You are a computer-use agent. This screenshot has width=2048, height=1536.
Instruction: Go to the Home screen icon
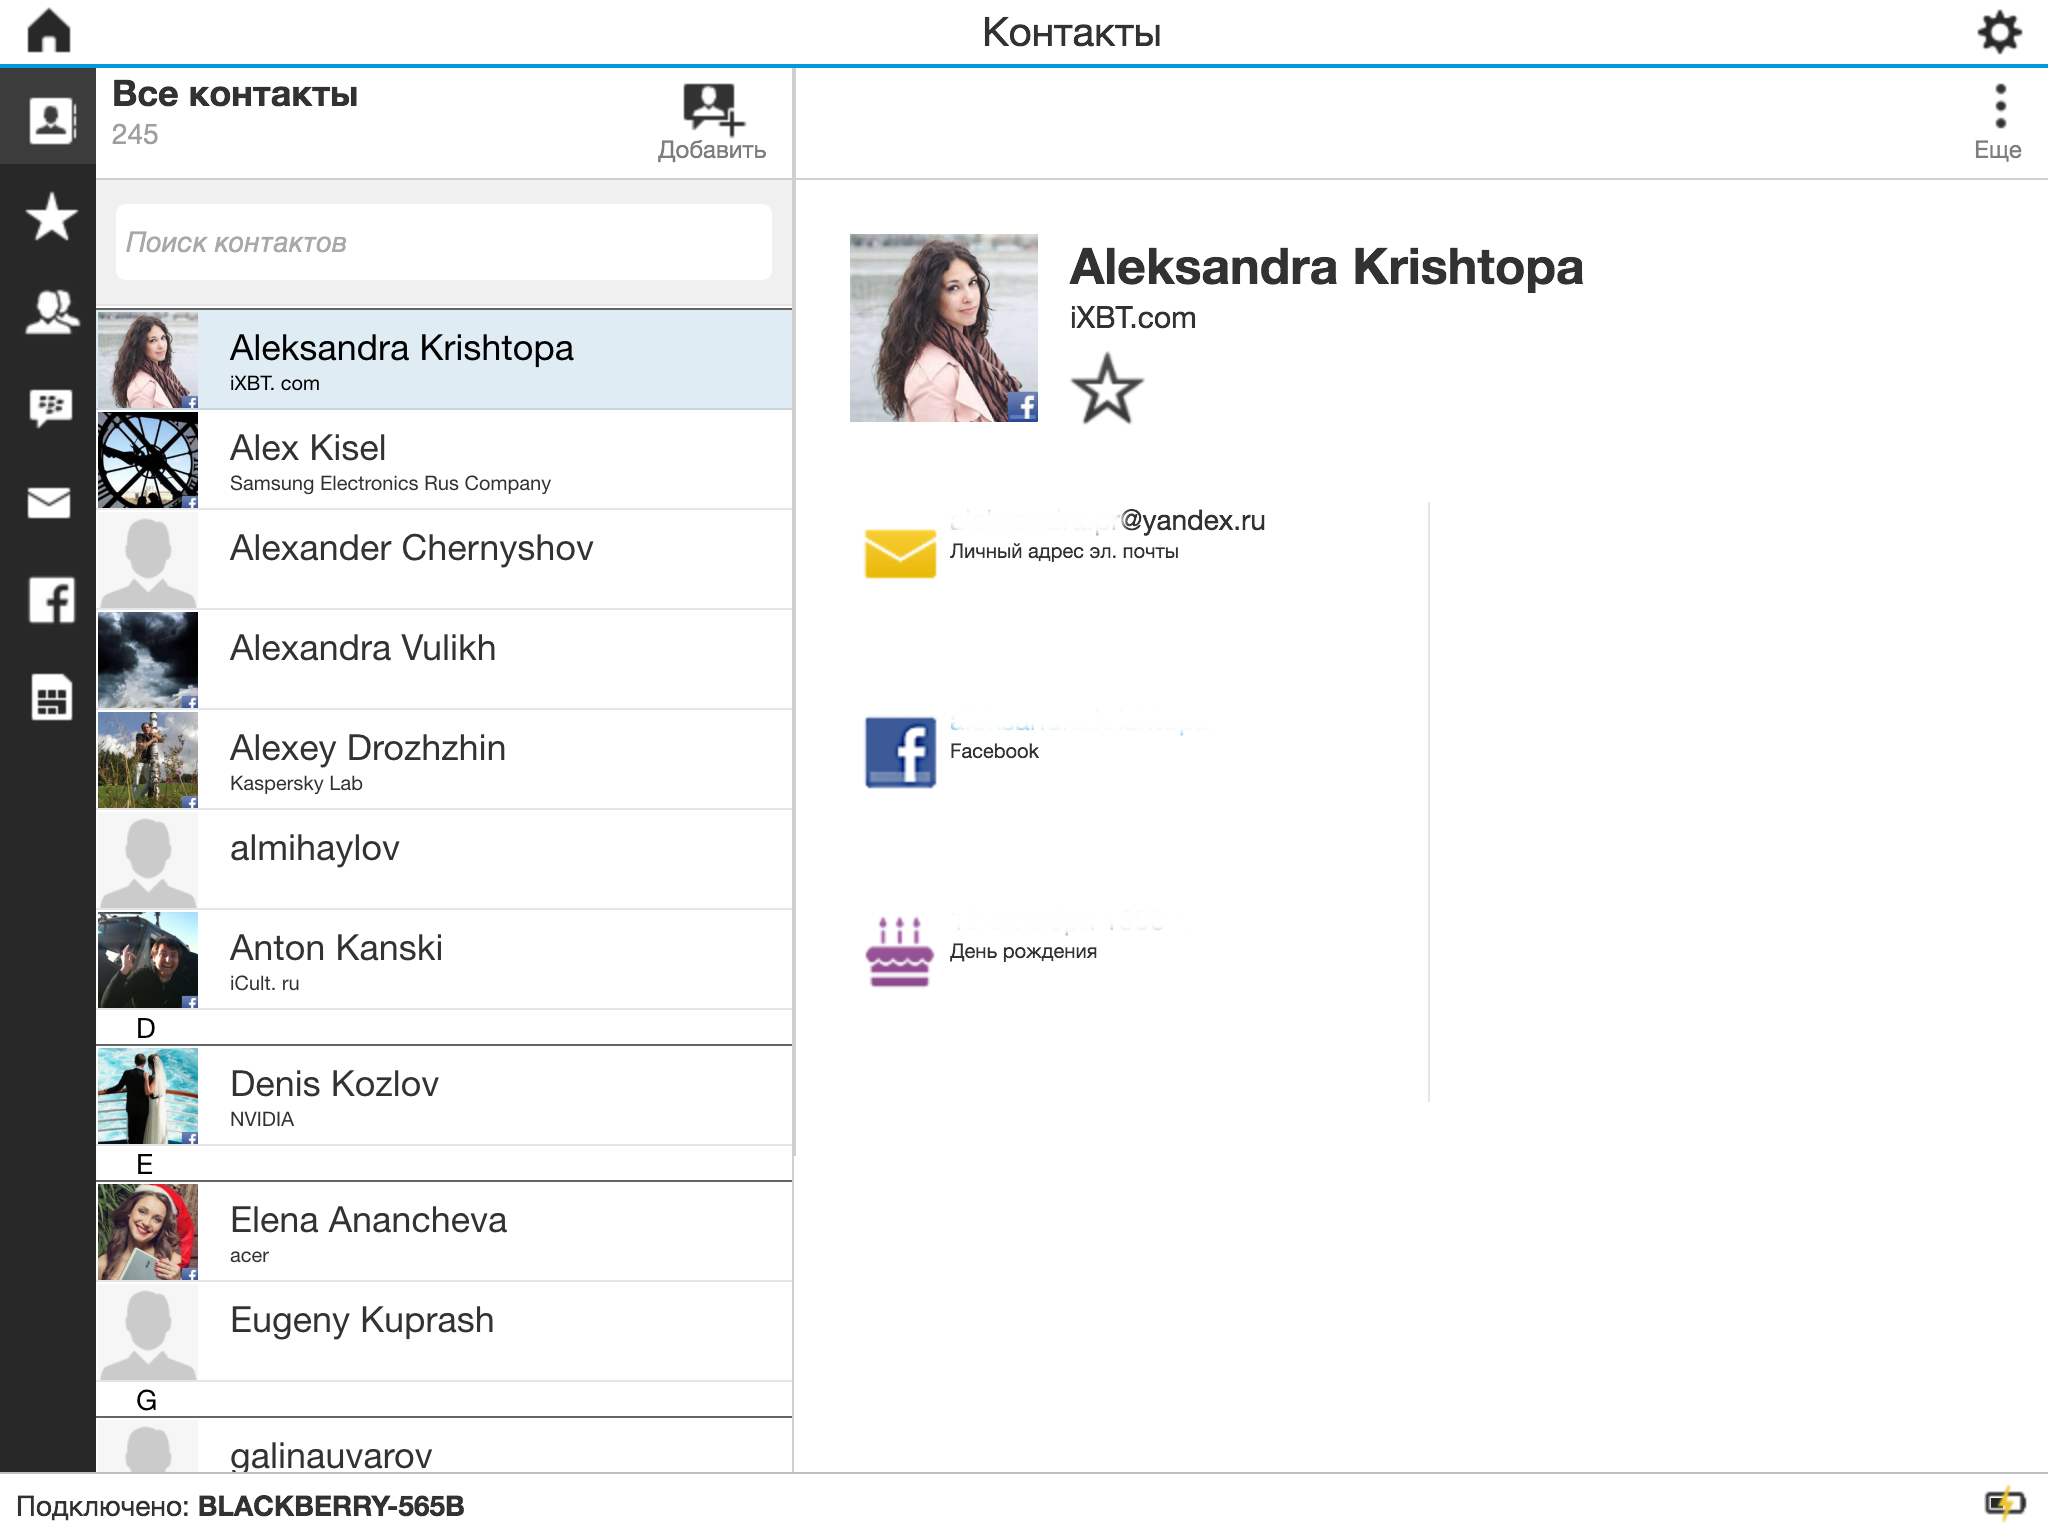(48, 31)
